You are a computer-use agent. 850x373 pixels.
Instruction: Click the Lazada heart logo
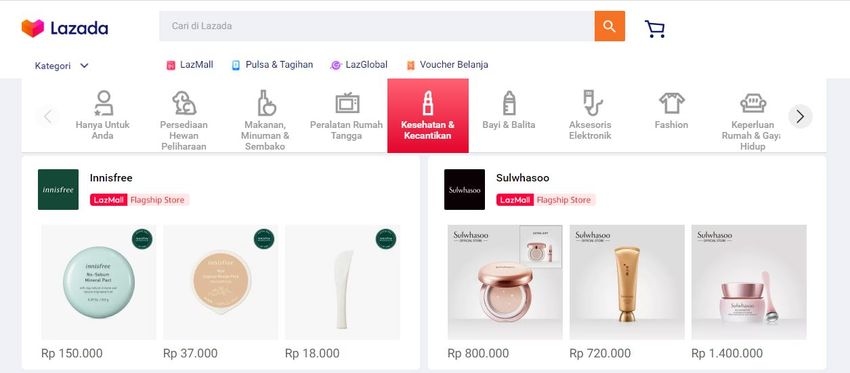pyautogui.click(x=33, y=28)
